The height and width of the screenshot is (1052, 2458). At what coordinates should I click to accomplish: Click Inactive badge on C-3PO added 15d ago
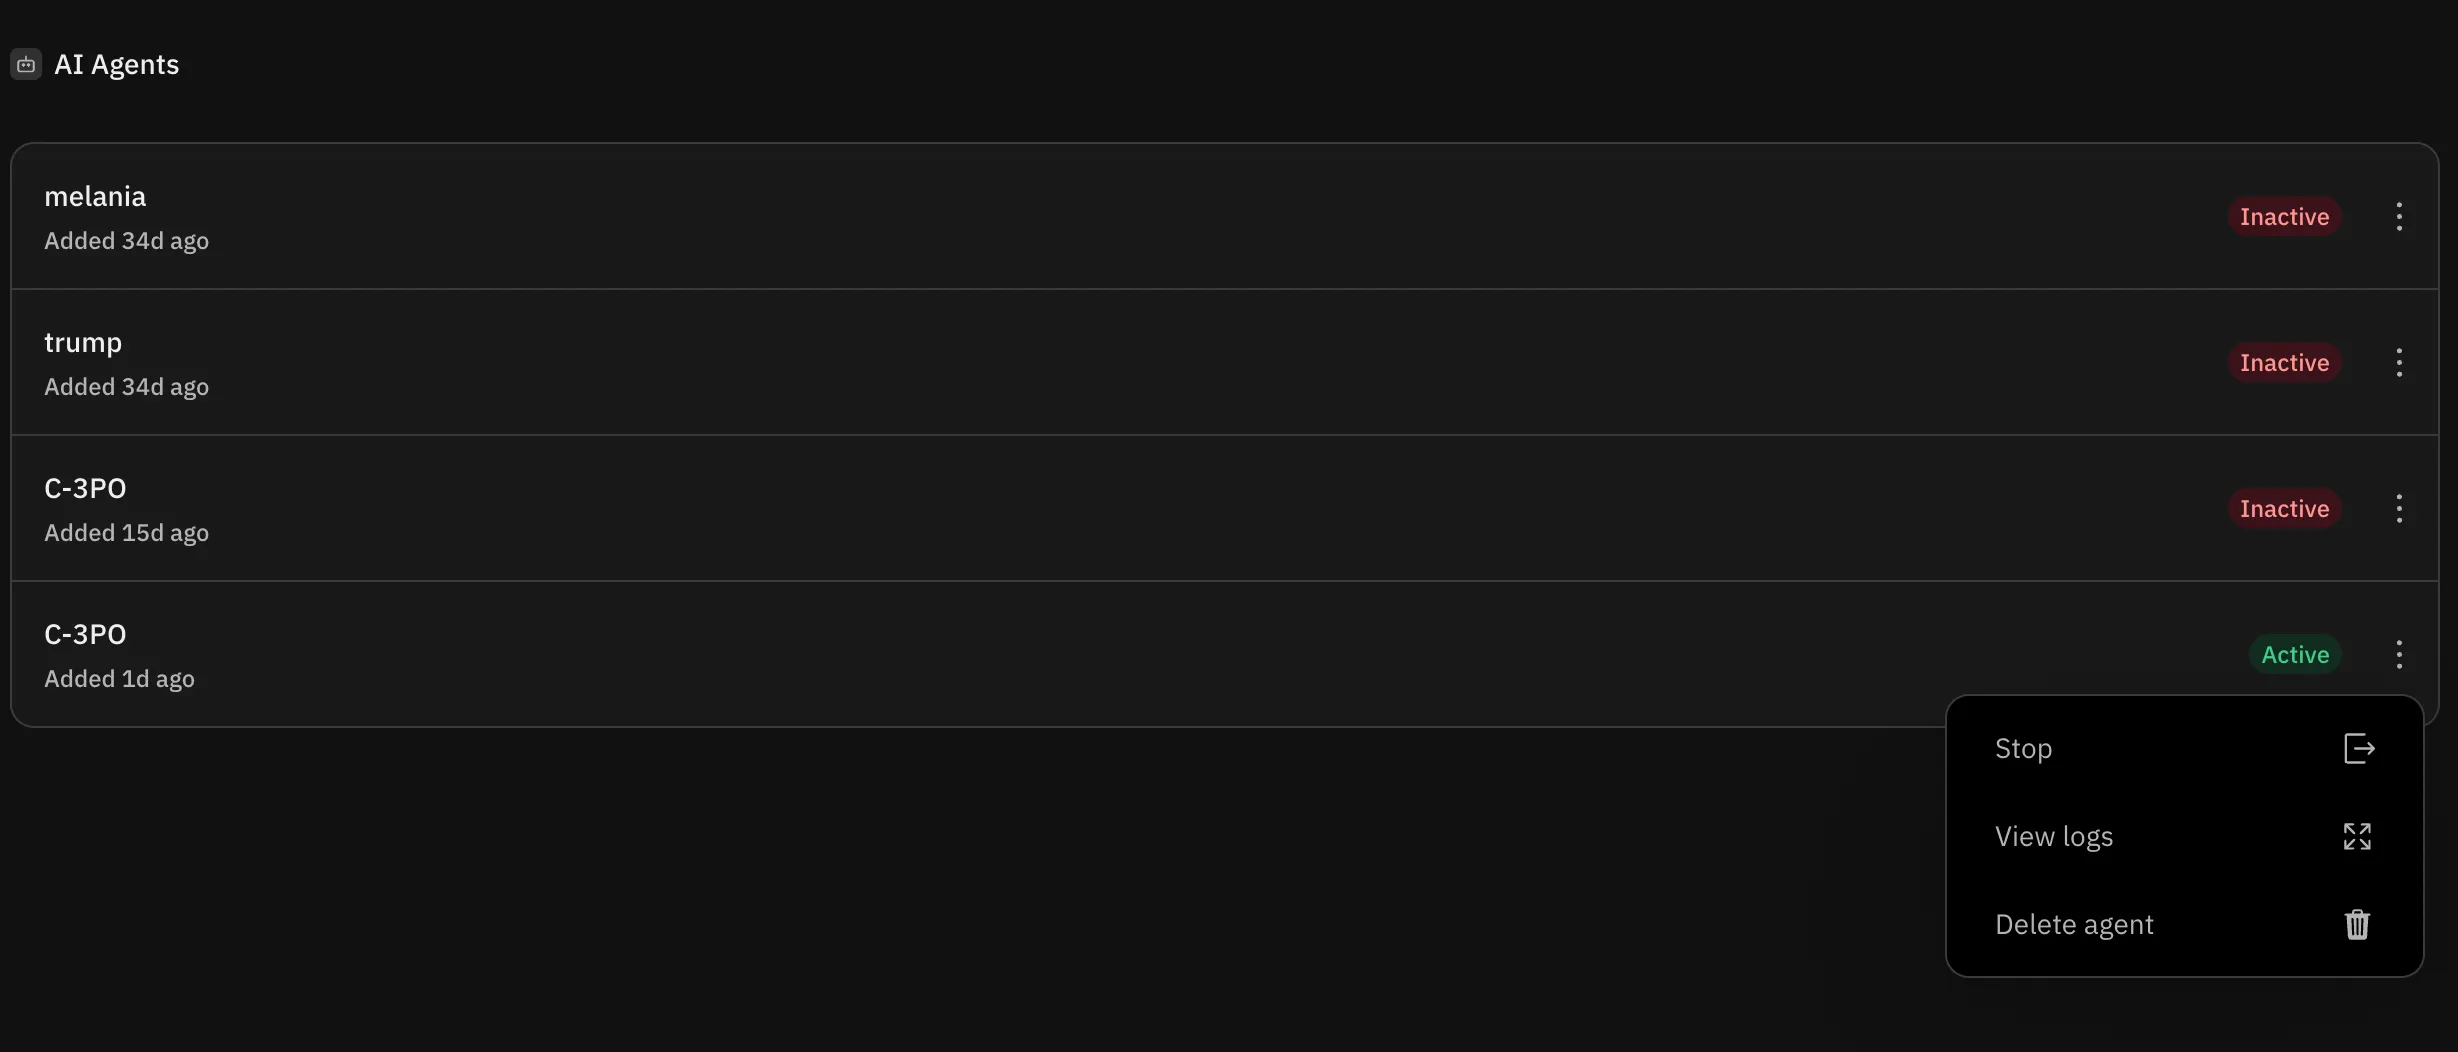point(2284,509)
